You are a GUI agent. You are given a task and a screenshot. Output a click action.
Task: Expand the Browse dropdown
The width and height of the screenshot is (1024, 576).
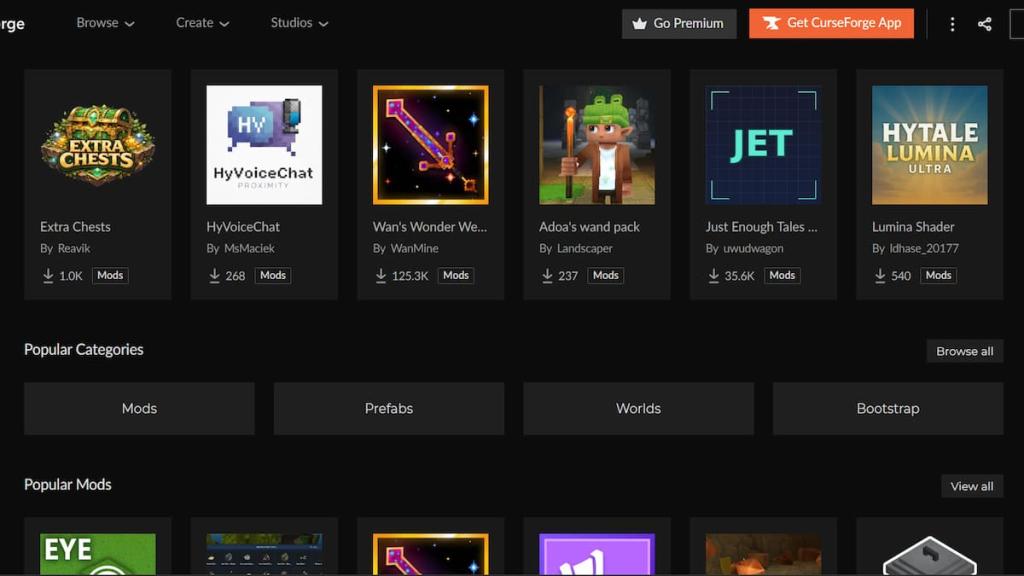105,22
